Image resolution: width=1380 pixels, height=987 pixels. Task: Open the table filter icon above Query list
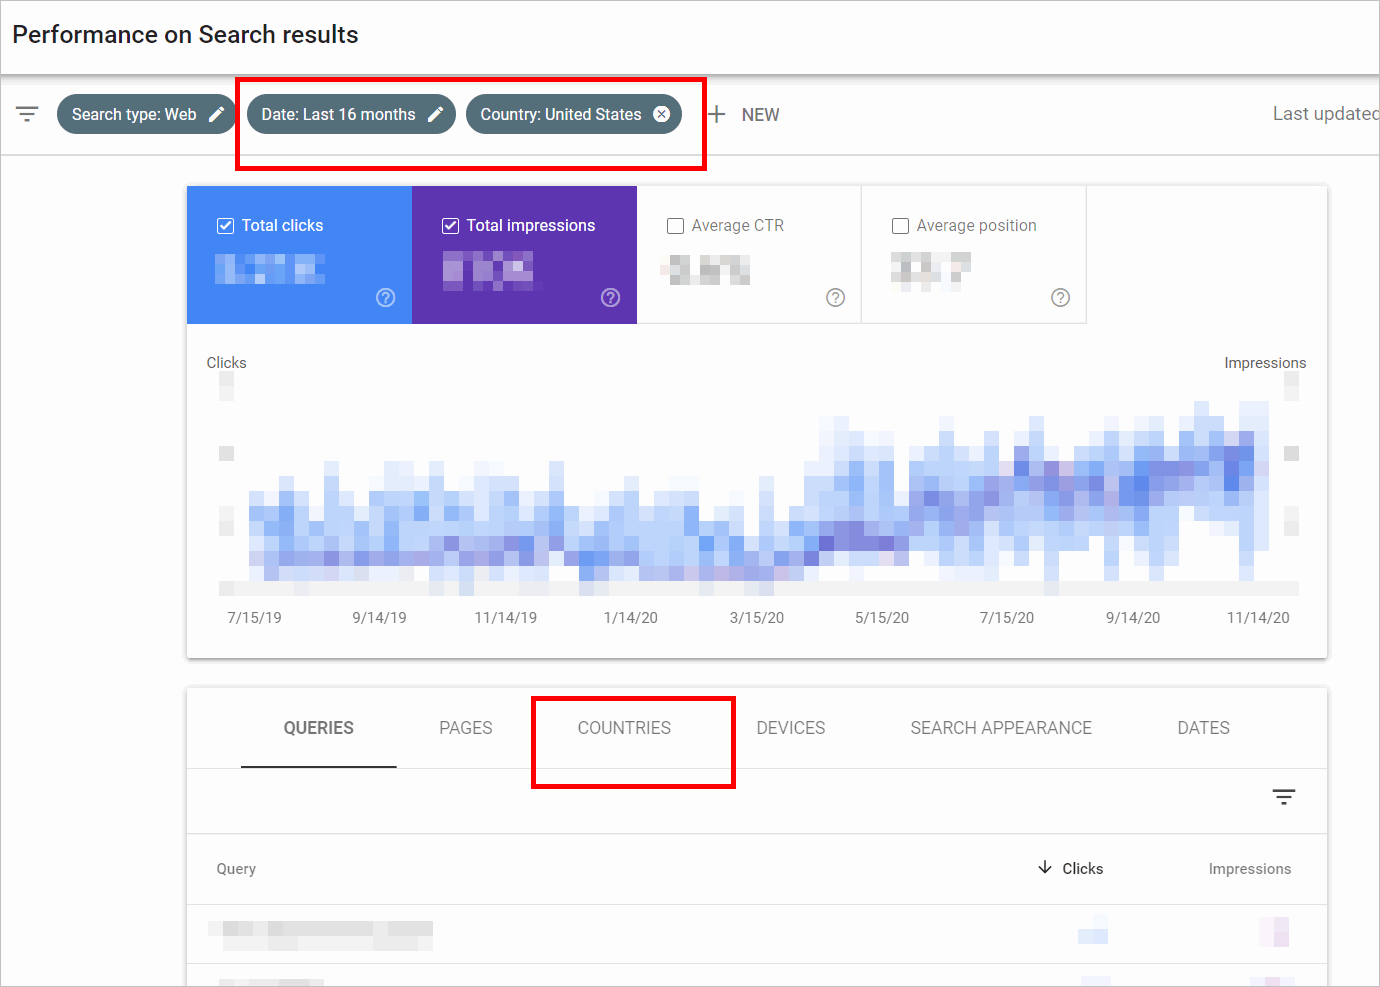(1284, 796)
